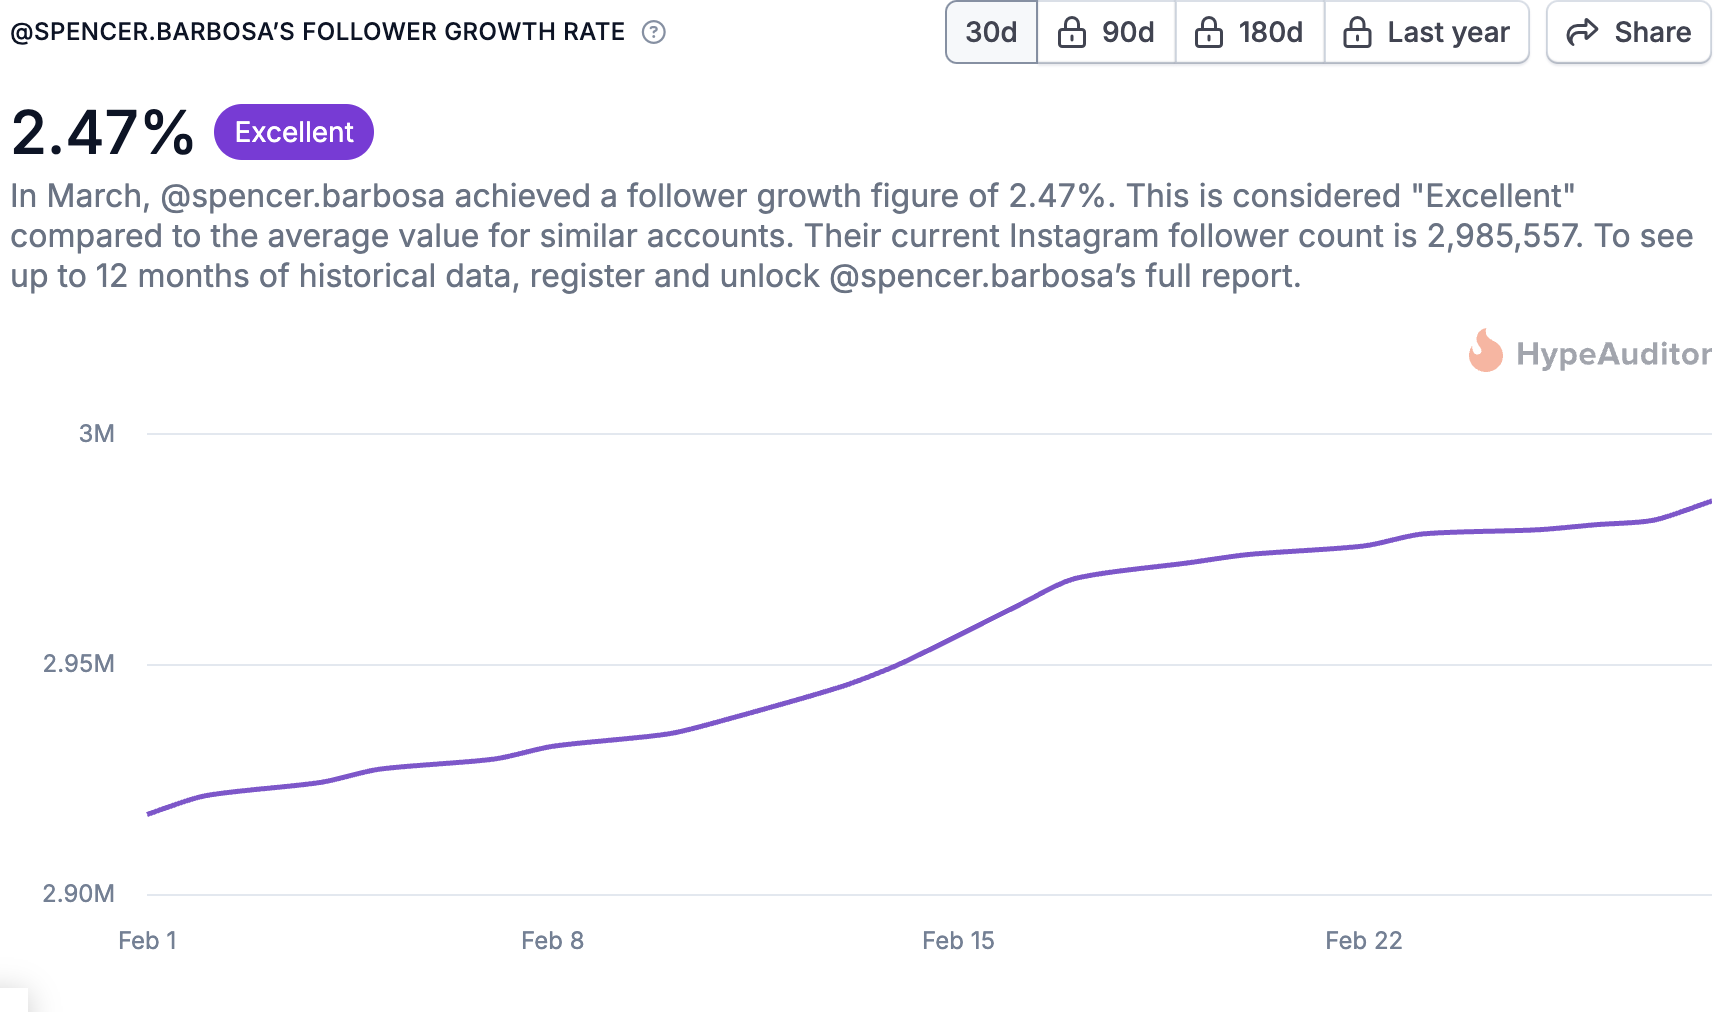
Task: Click the lock icon on Last year
Action: pyautogui.click(x=1357, y=32)
